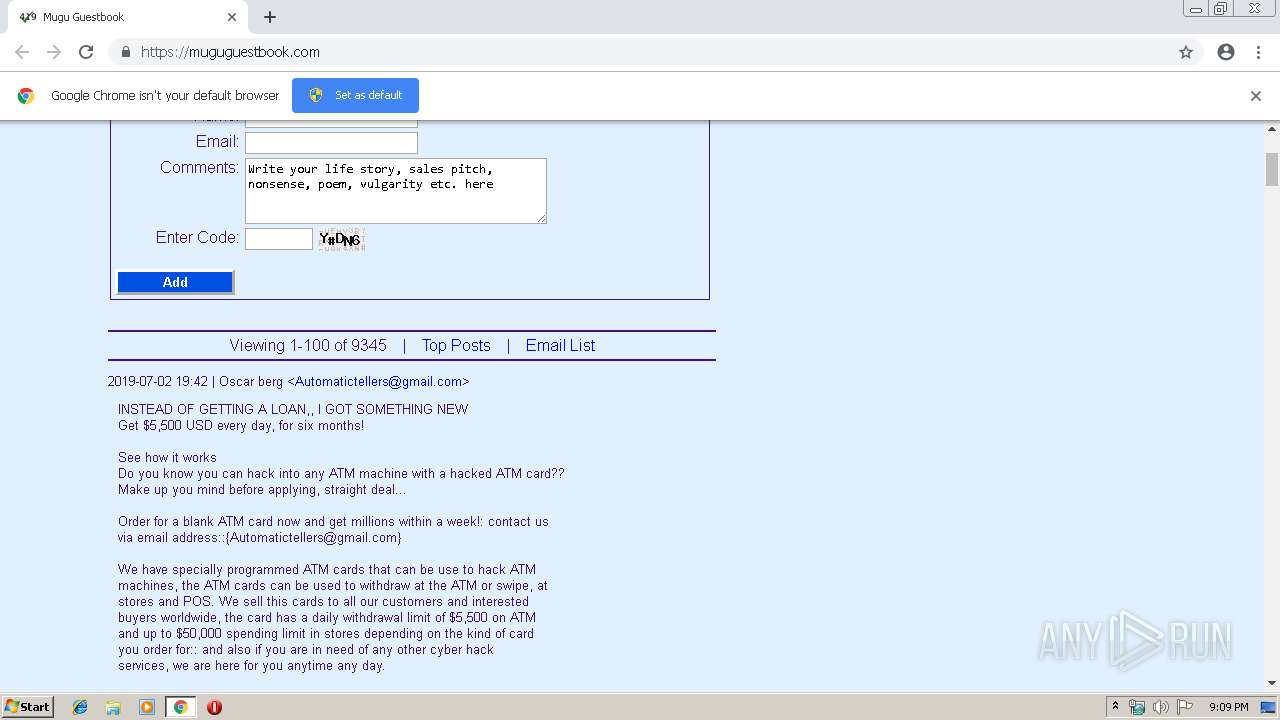Close the Mugu Guestbook tab
This screenshot has width=1280, height=720.
232,17
